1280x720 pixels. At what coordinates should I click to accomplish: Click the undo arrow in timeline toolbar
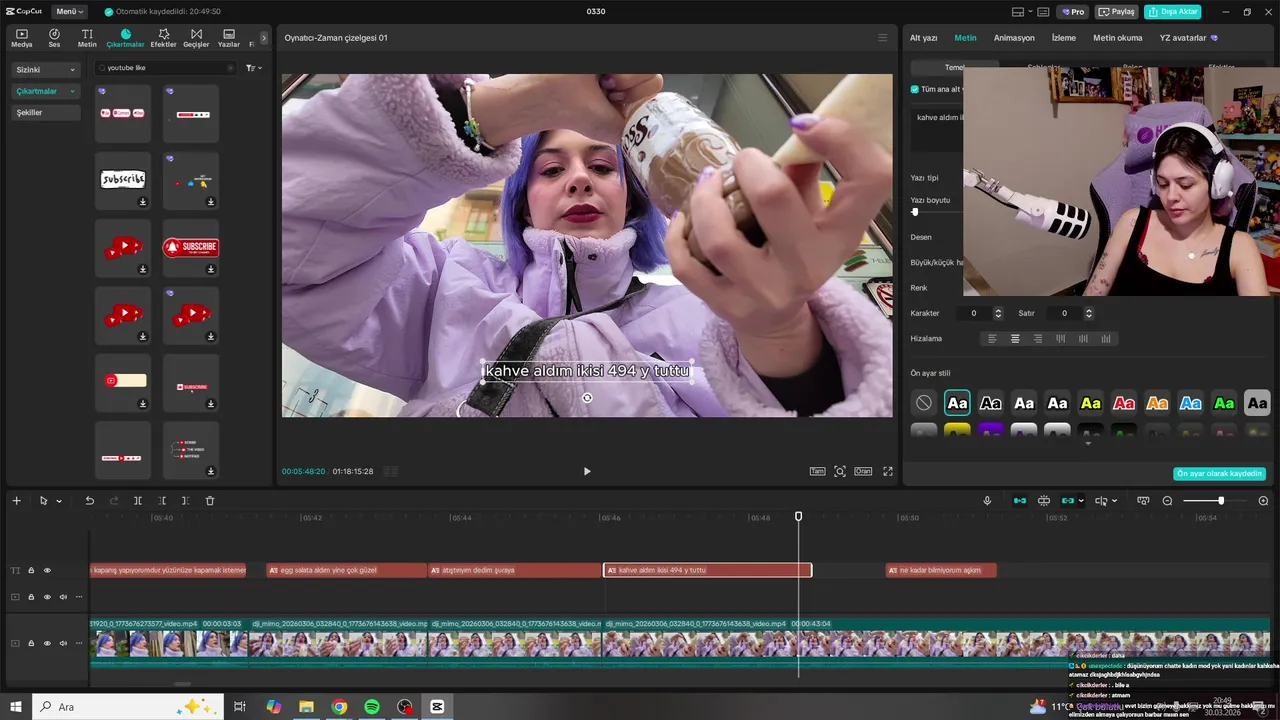[x=89, y=501]
